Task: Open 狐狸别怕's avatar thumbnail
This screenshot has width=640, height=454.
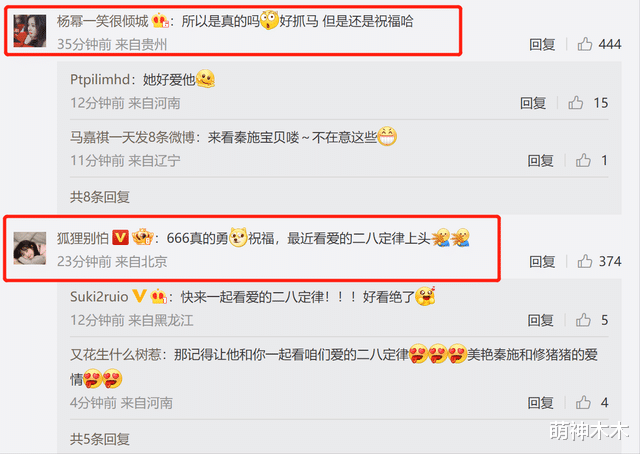Action: click(30, 248)
